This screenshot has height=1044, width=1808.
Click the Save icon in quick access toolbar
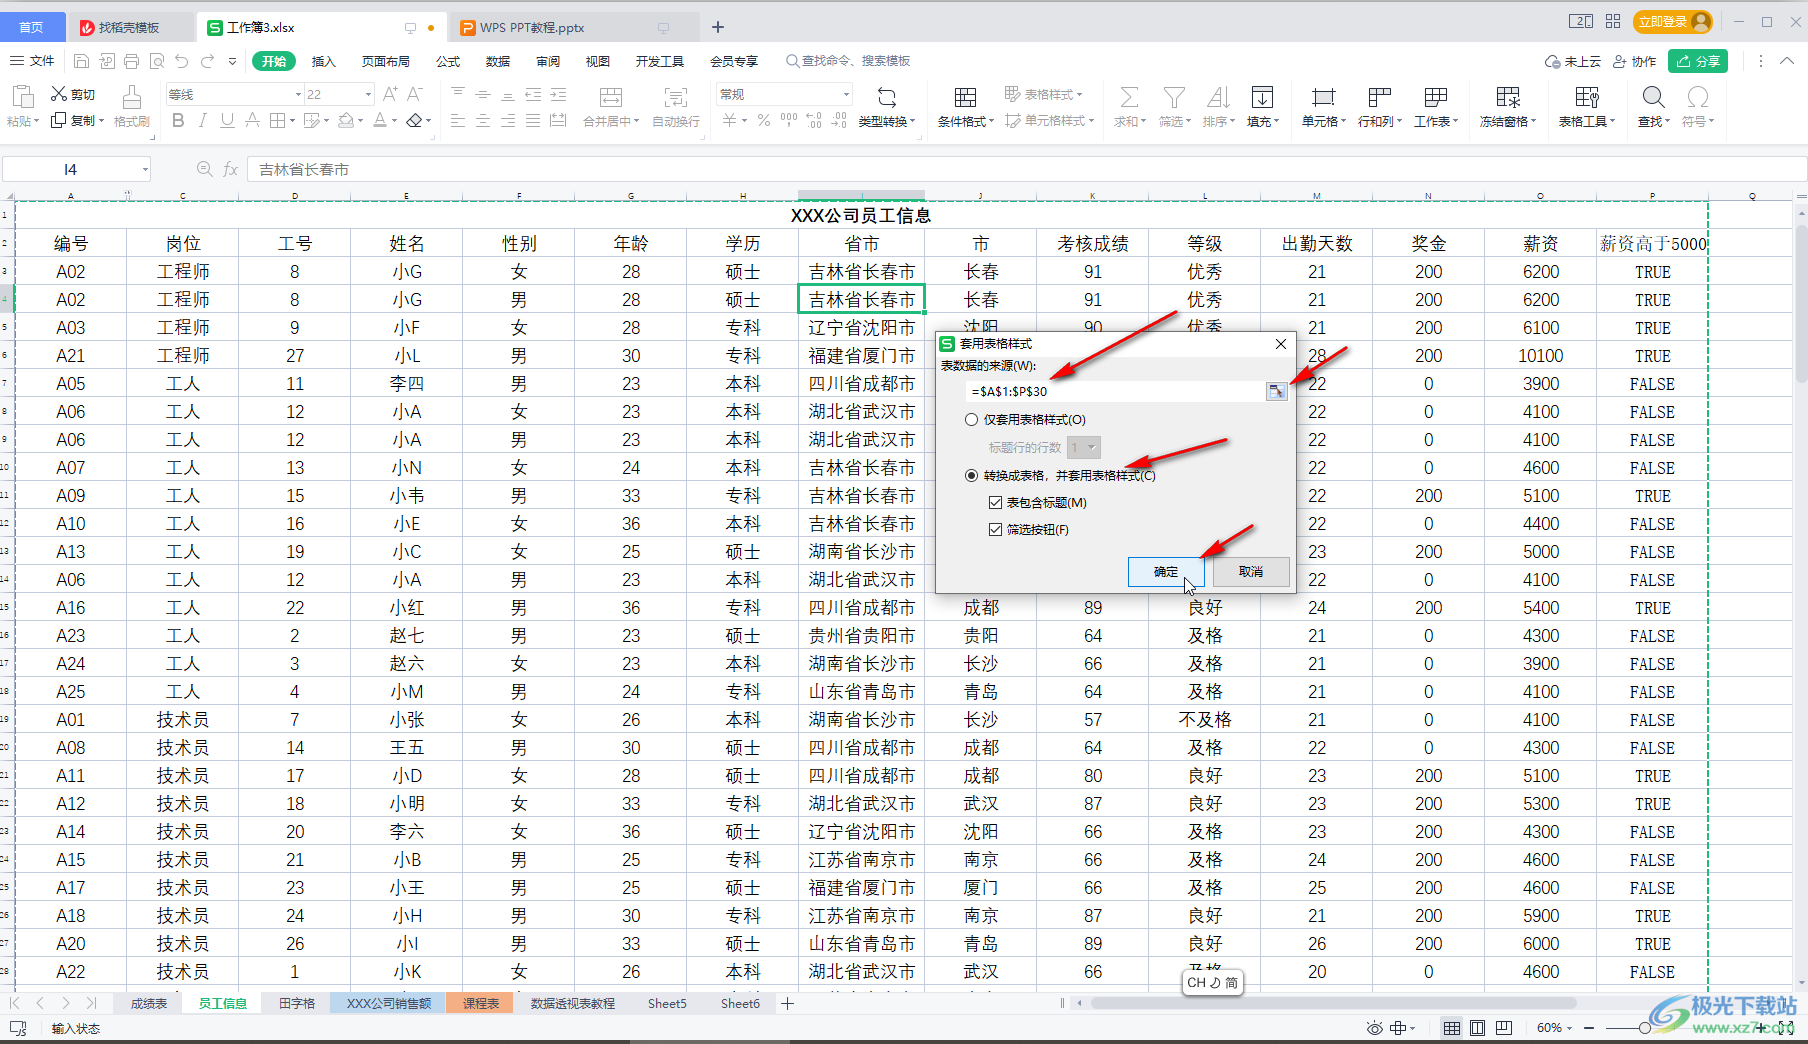[x=82, y=61]
